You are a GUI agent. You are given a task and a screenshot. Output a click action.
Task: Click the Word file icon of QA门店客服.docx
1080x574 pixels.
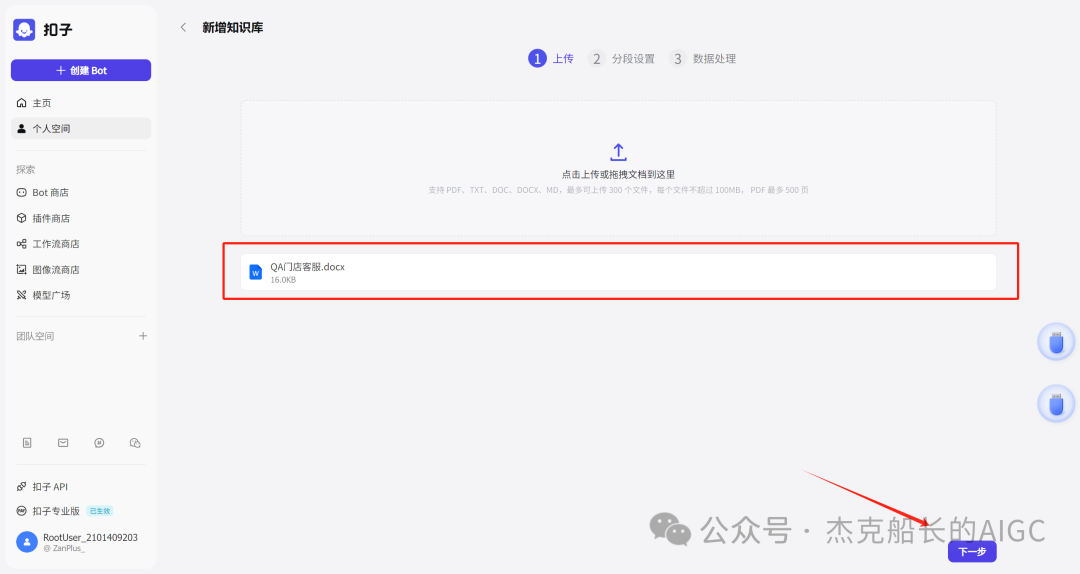click(x=256, y=272)
